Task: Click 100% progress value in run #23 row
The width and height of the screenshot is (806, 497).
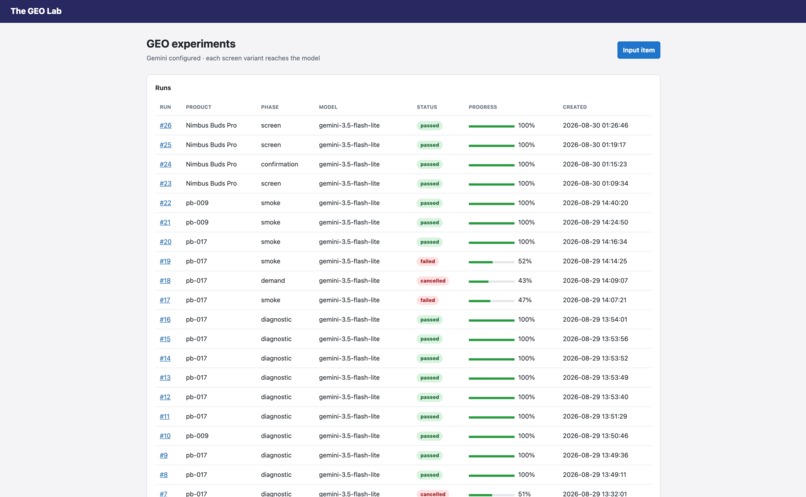Action: [x=526, y=183]
